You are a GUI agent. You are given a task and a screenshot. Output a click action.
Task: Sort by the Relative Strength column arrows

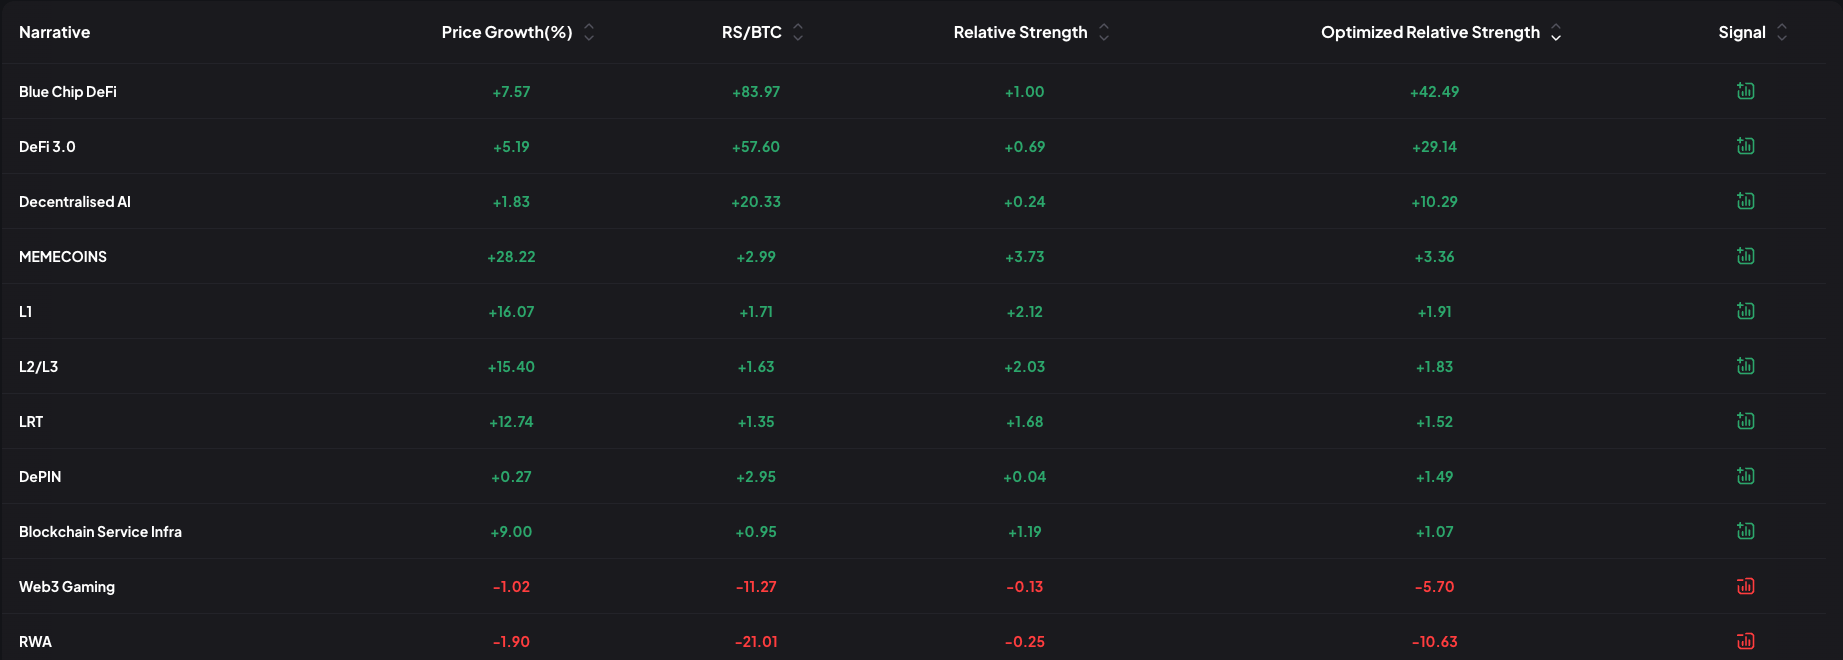1104,33
